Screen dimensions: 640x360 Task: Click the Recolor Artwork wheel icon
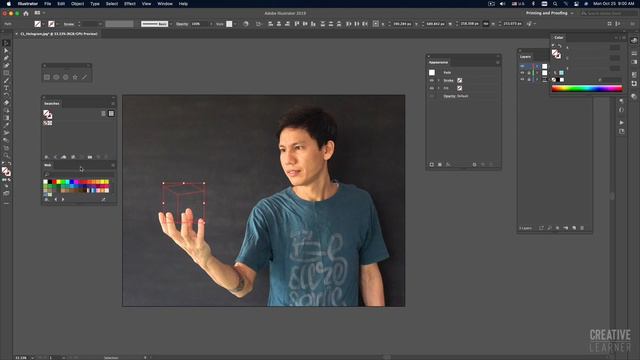point(246,24)
